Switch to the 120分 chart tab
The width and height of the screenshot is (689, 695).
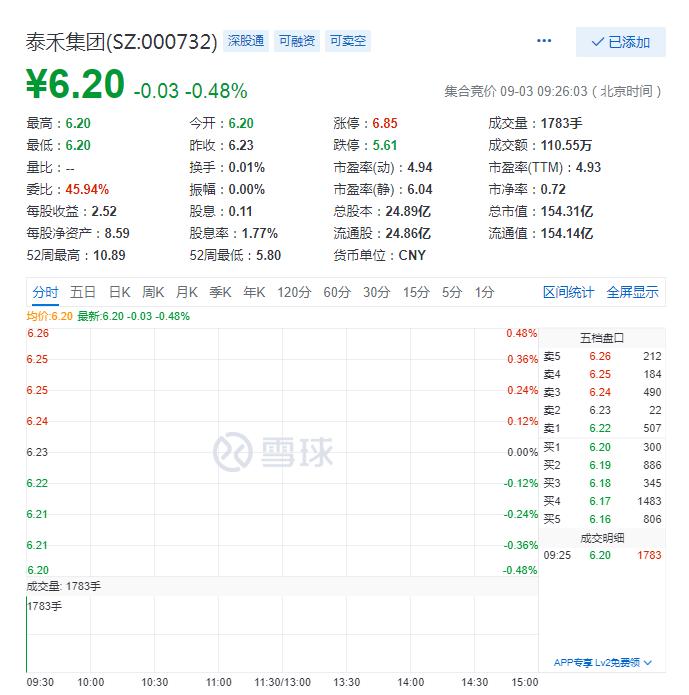pos(294,293)
